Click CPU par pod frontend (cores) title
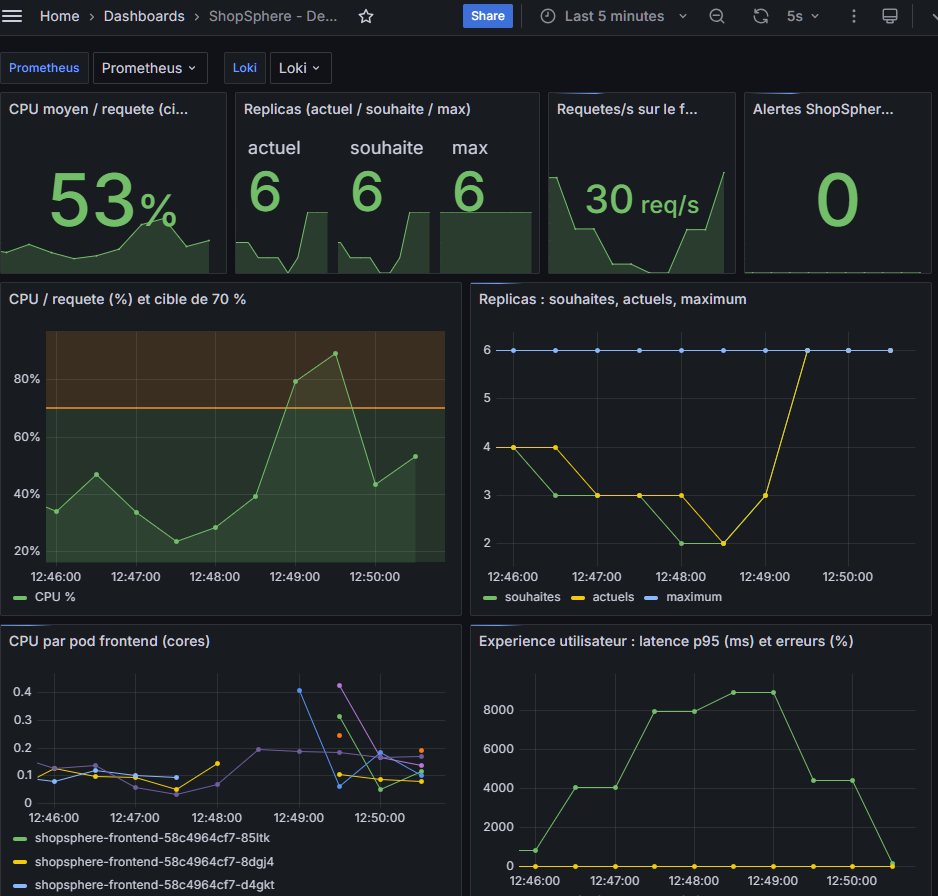 [109, 641]
